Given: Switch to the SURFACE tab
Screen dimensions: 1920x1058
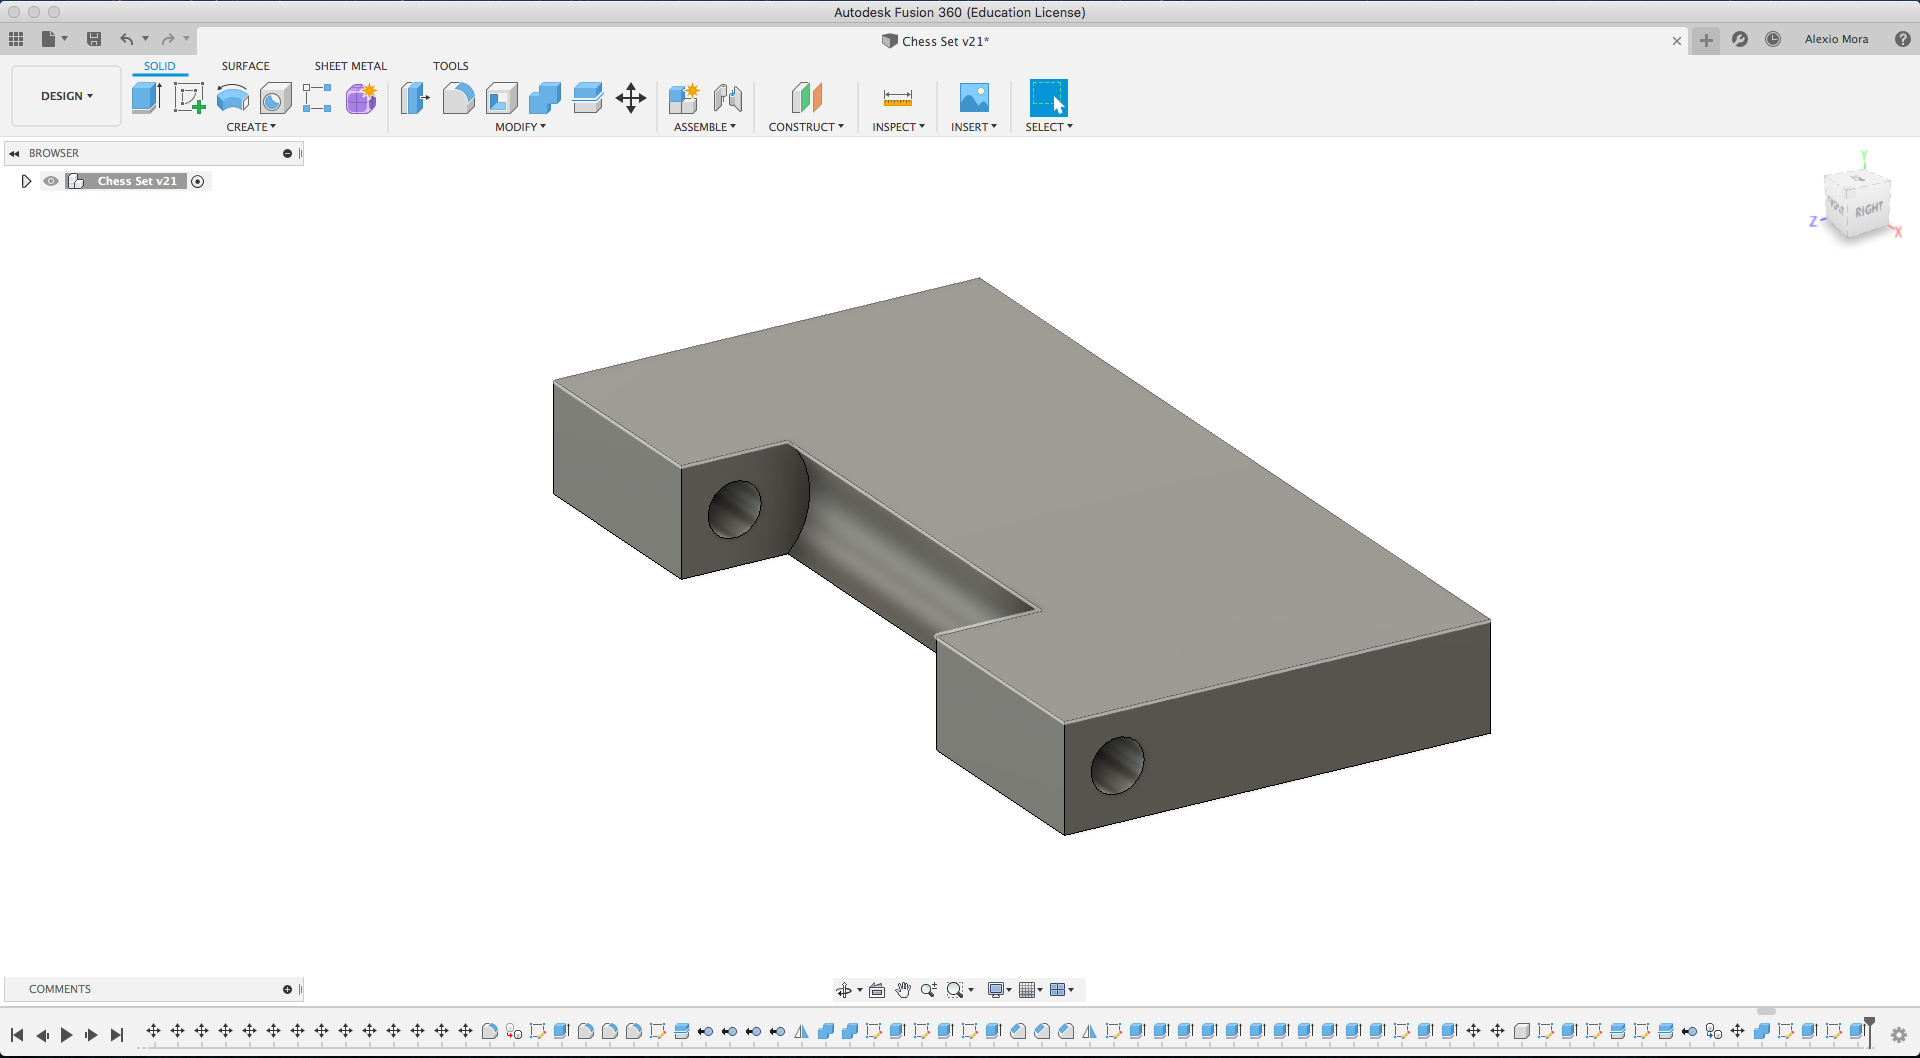Looking at the screenshot, I should click(246, 66).
